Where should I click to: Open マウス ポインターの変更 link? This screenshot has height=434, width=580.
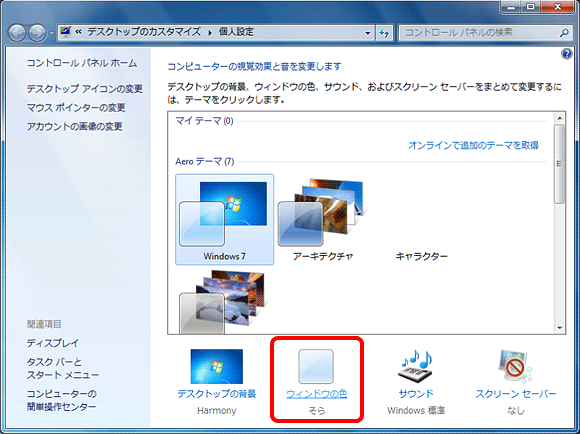click(x=76, y=108)
